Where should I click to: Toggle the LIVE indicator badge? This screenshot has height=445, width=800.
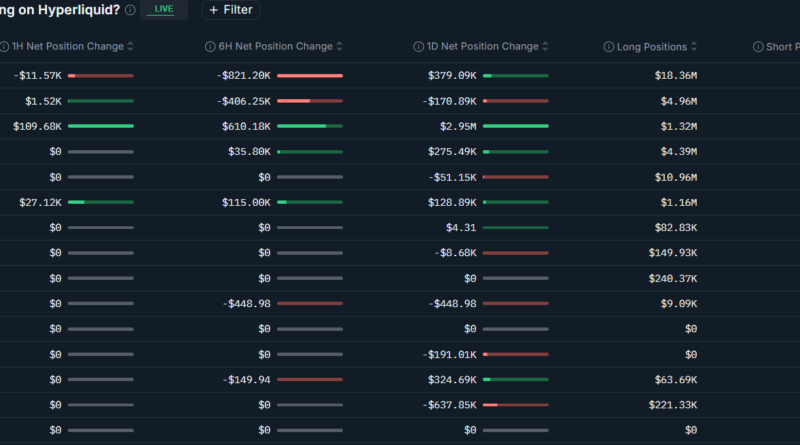pyautogui.click(x=164, y=9)
